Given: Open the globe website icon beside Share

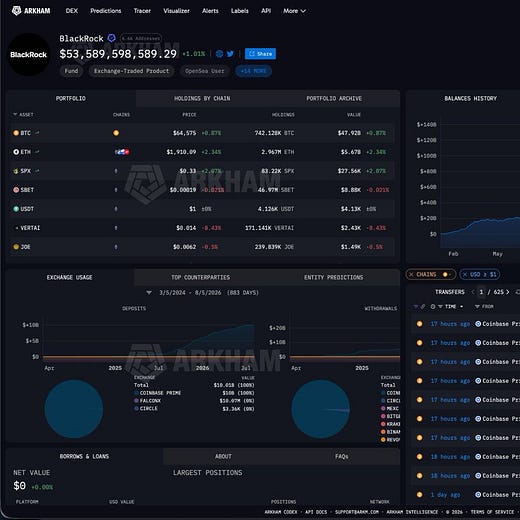Looking at the screenshot, I should pos(219,54).
